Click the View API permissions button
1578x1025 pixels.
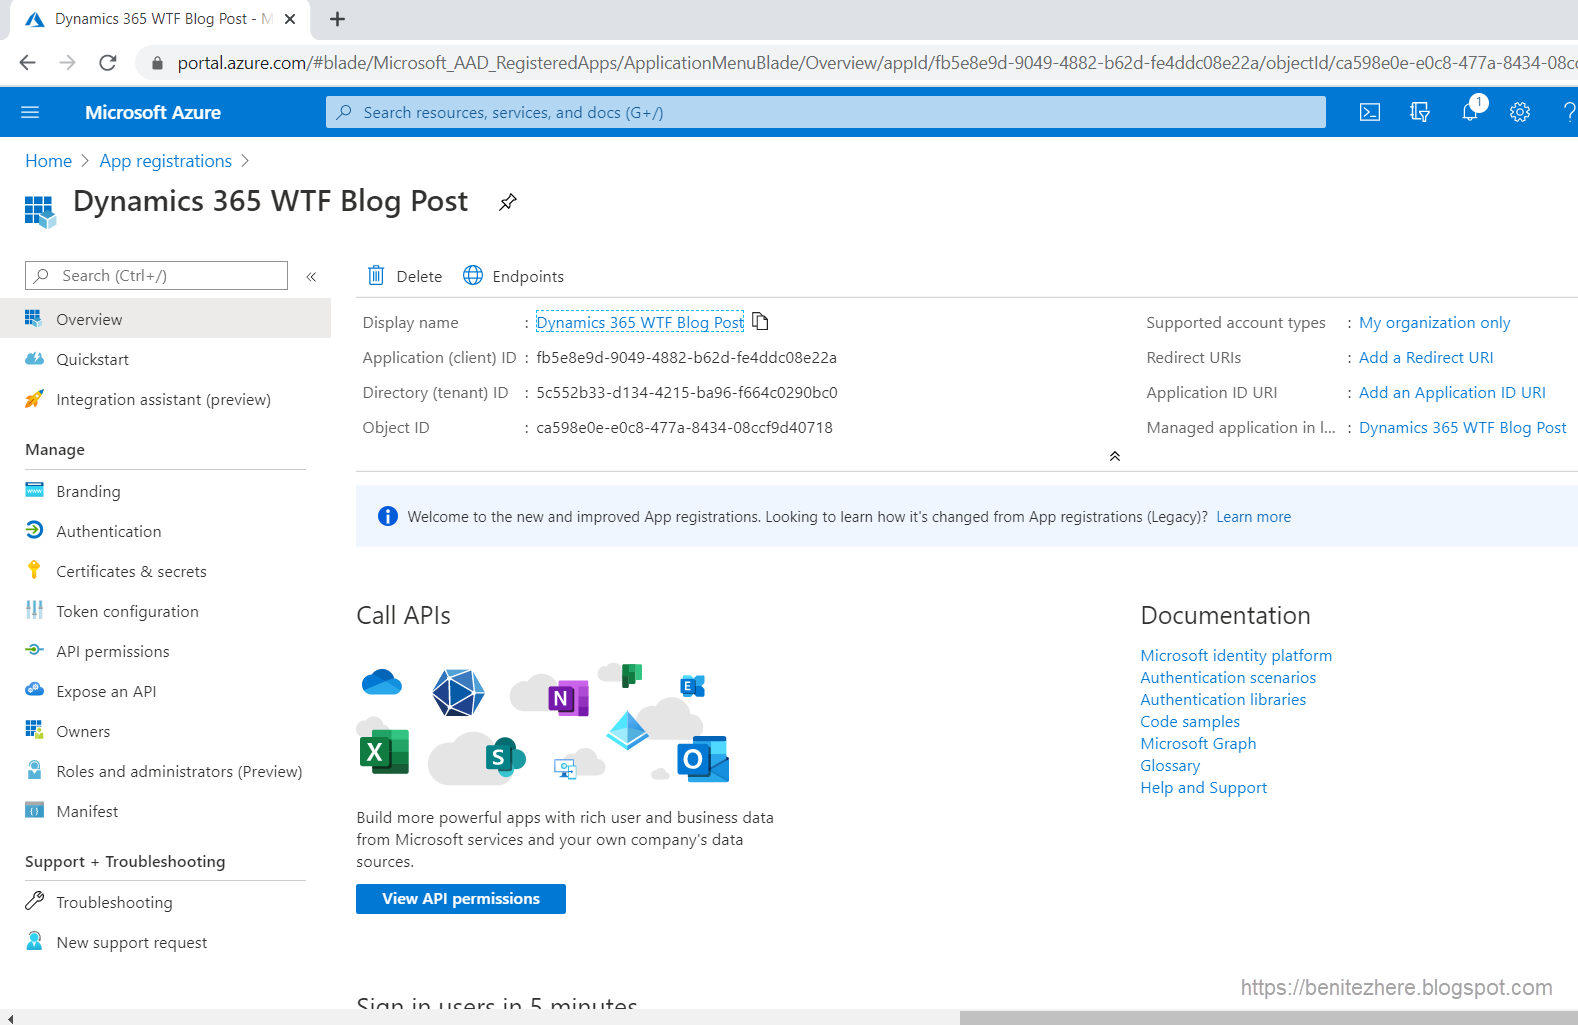point(461,899)
